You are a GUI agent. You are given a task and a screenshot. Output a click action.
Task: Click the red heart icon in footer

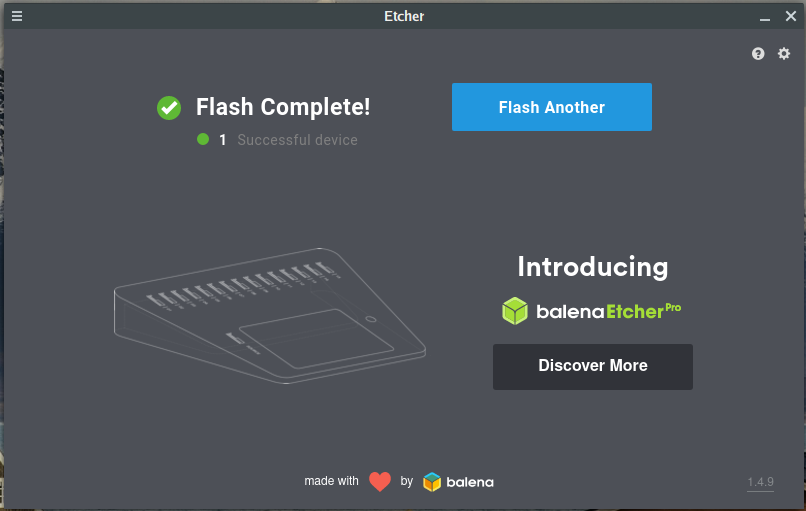[380, 482]
